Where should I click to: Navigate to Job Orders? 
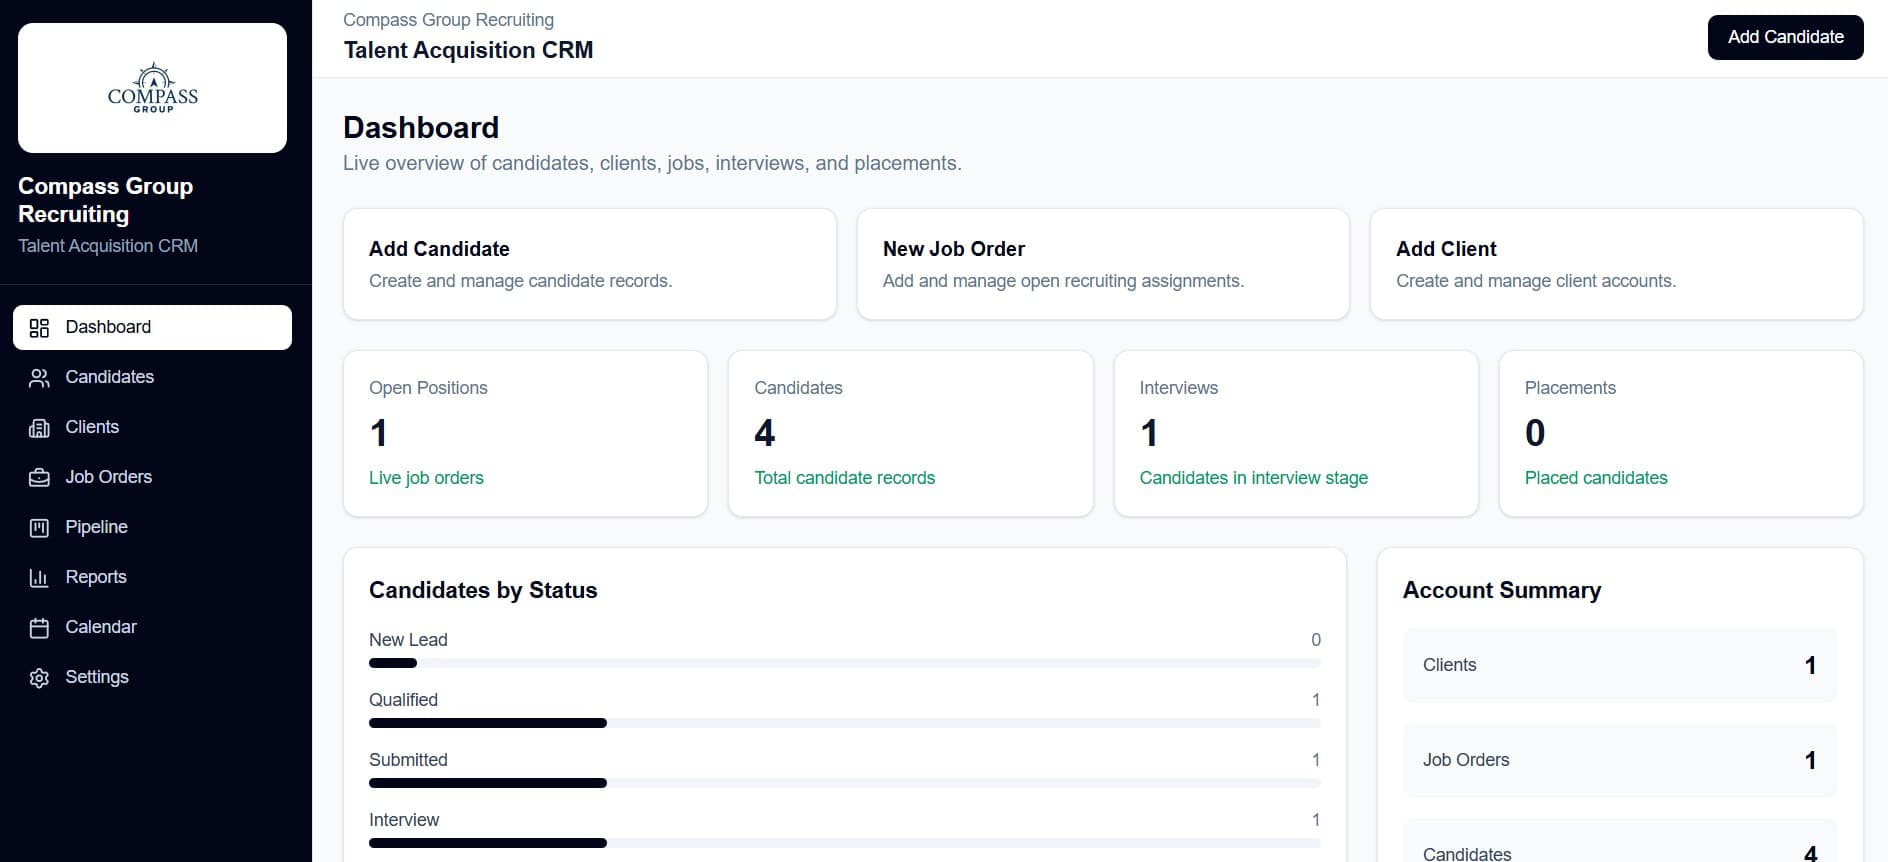coord(152,477)
